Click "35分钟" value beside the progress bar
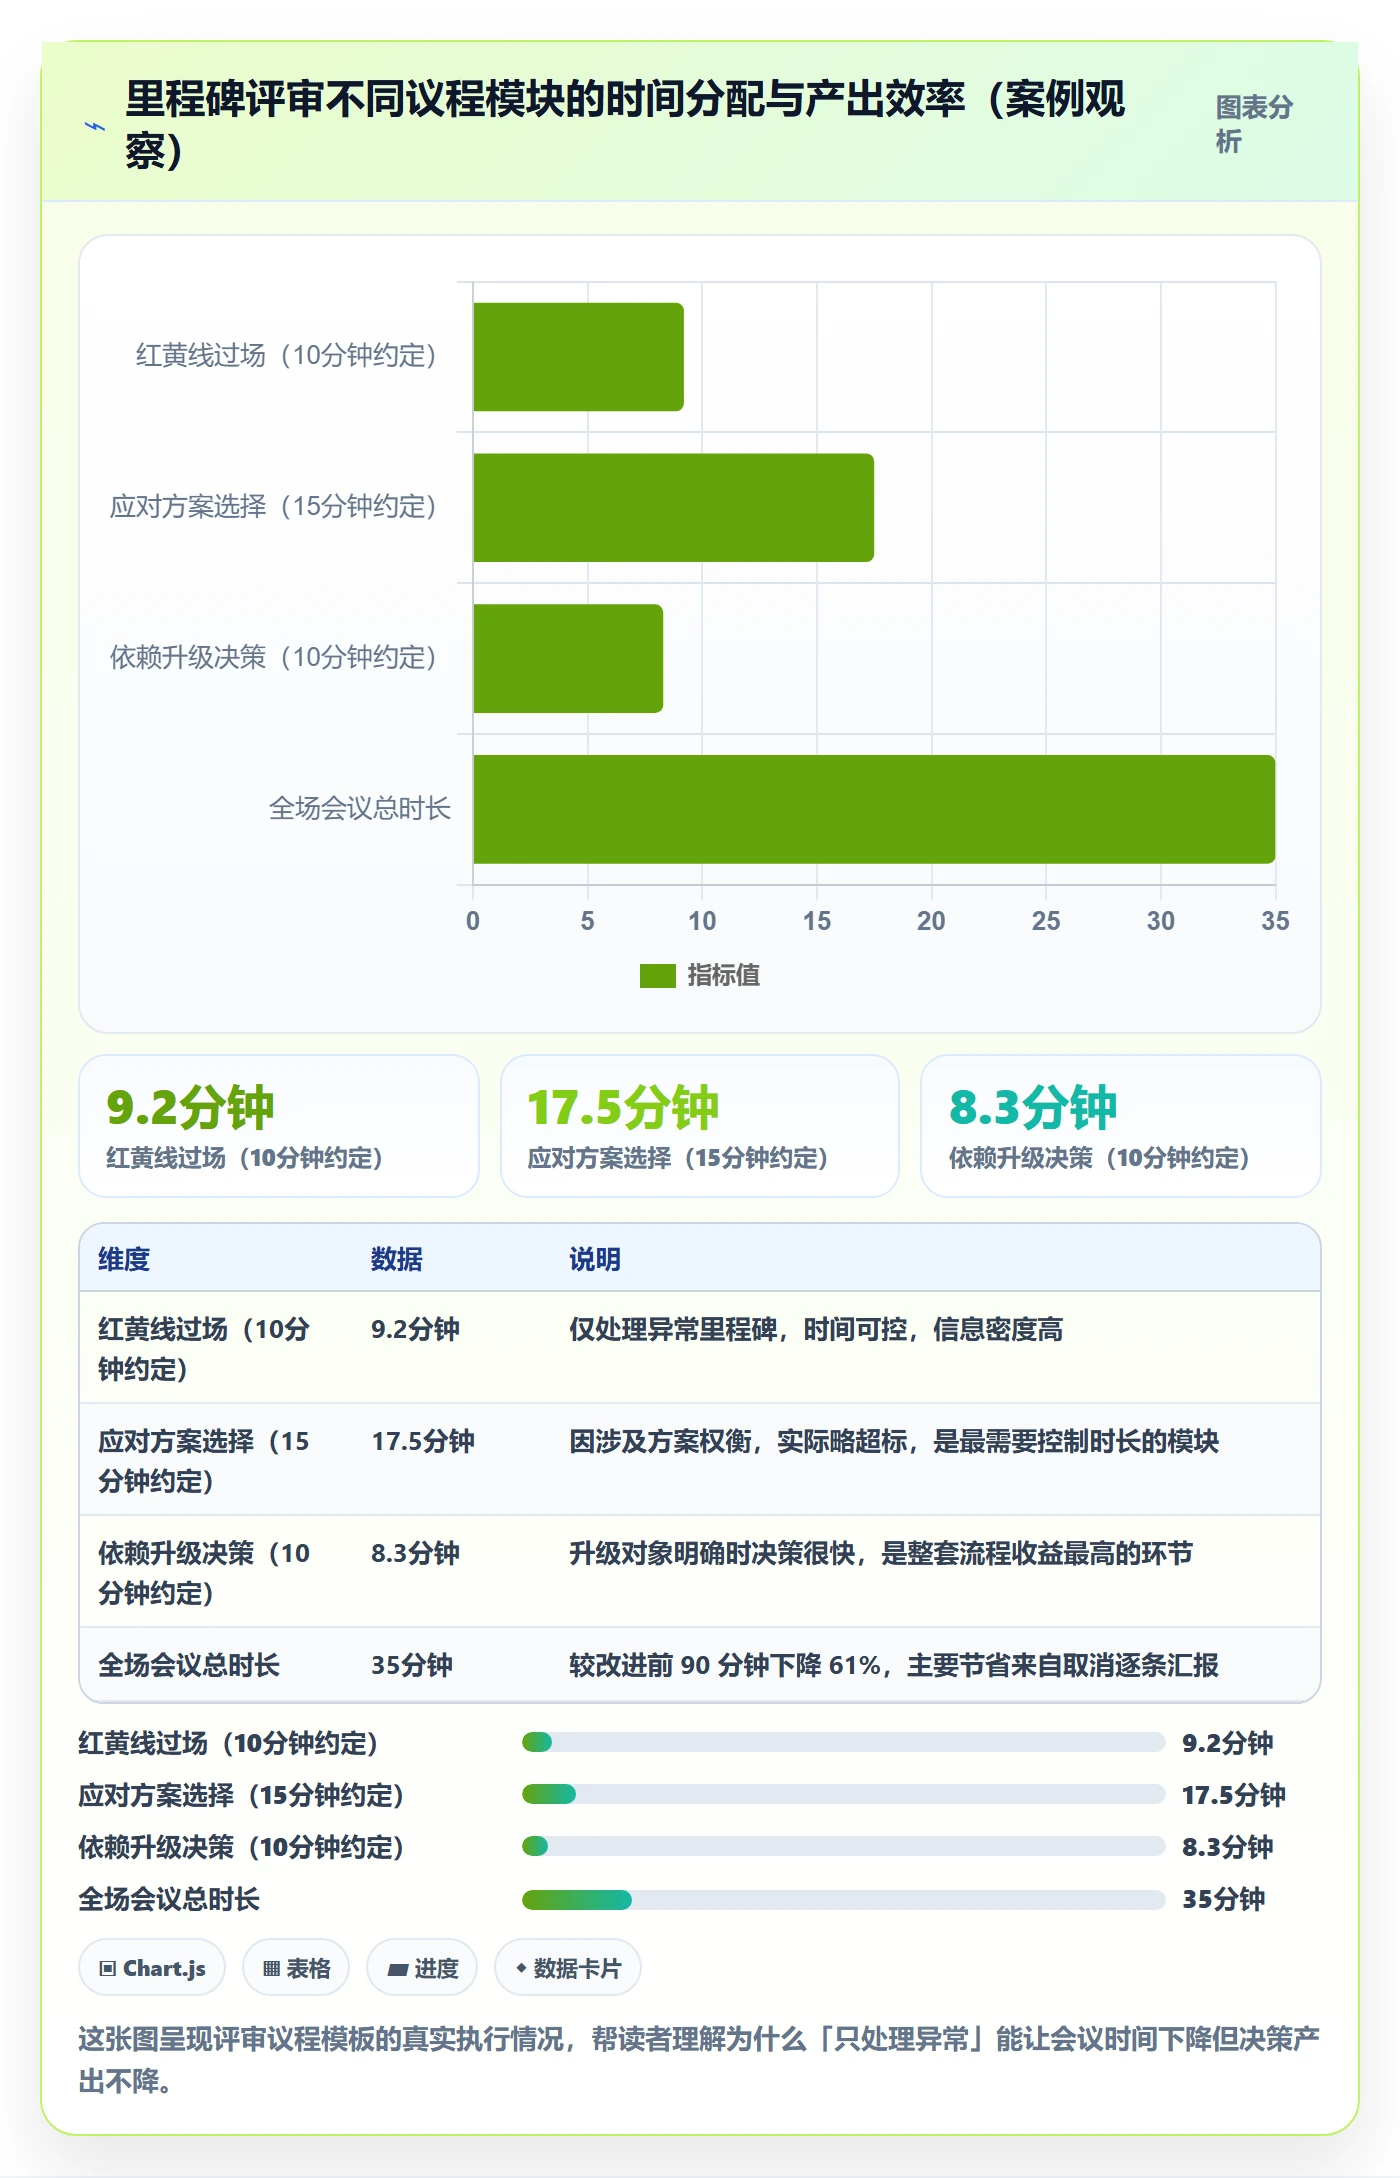Screen dimensions: 1400x2178 point(1224,1899)
